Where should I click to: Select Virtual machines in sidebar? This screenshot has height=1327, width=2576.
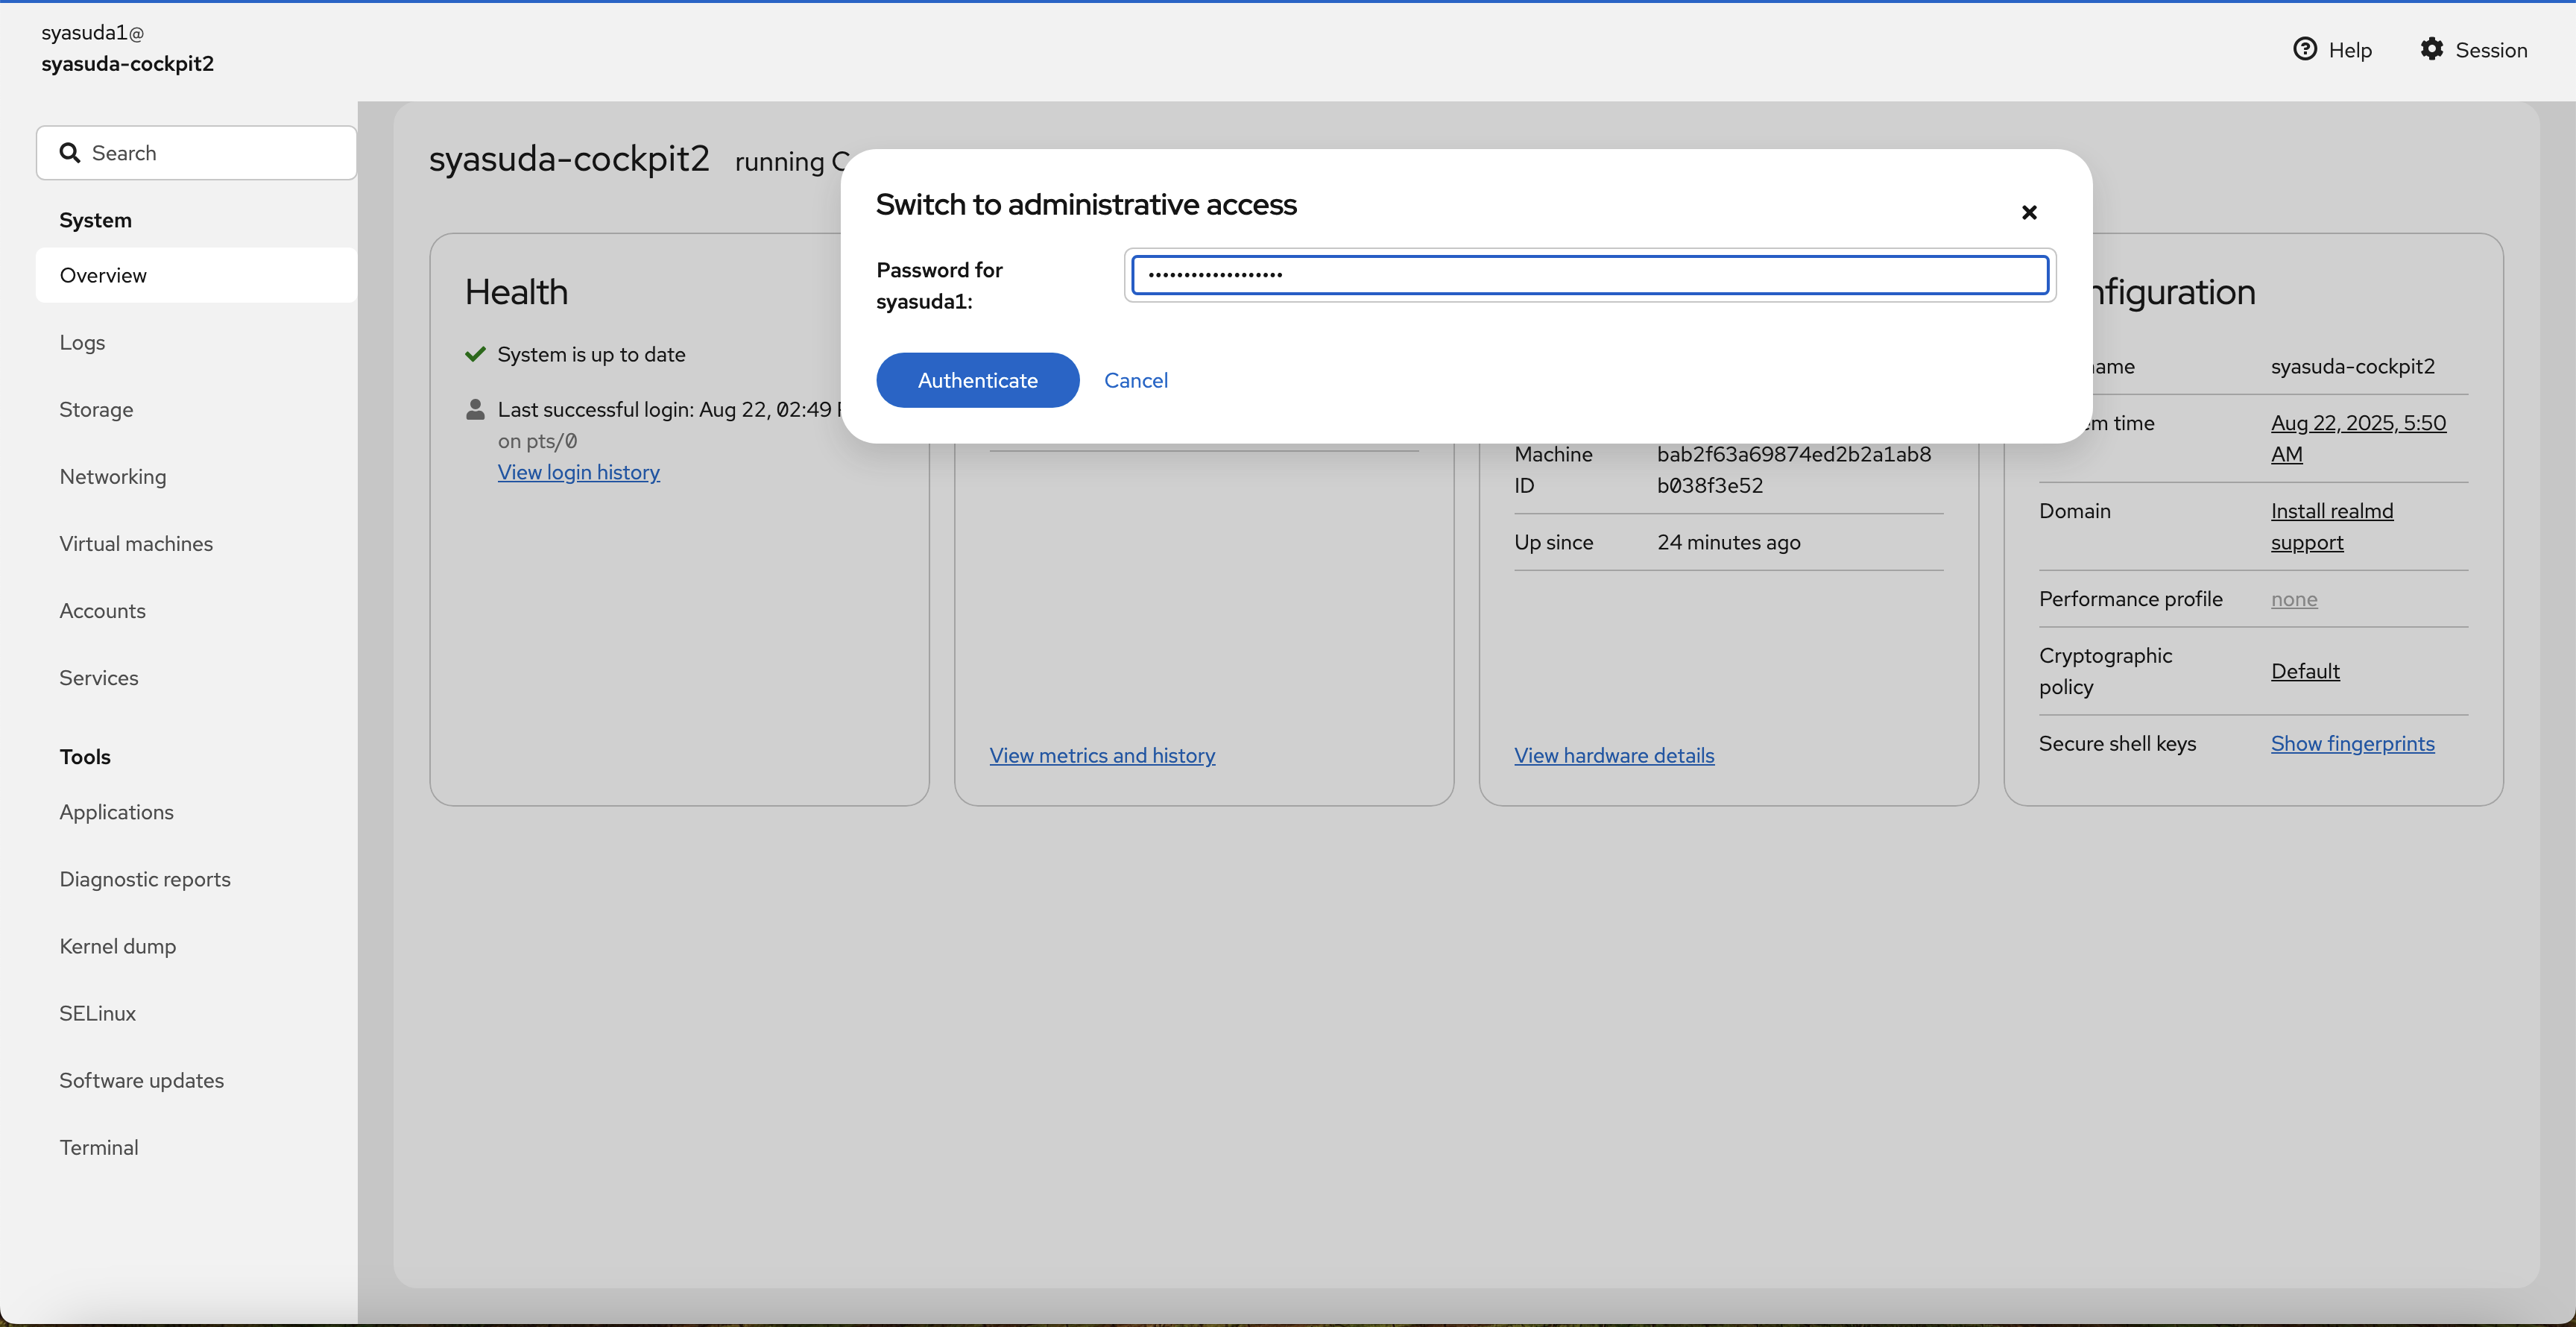coord(136,543)
